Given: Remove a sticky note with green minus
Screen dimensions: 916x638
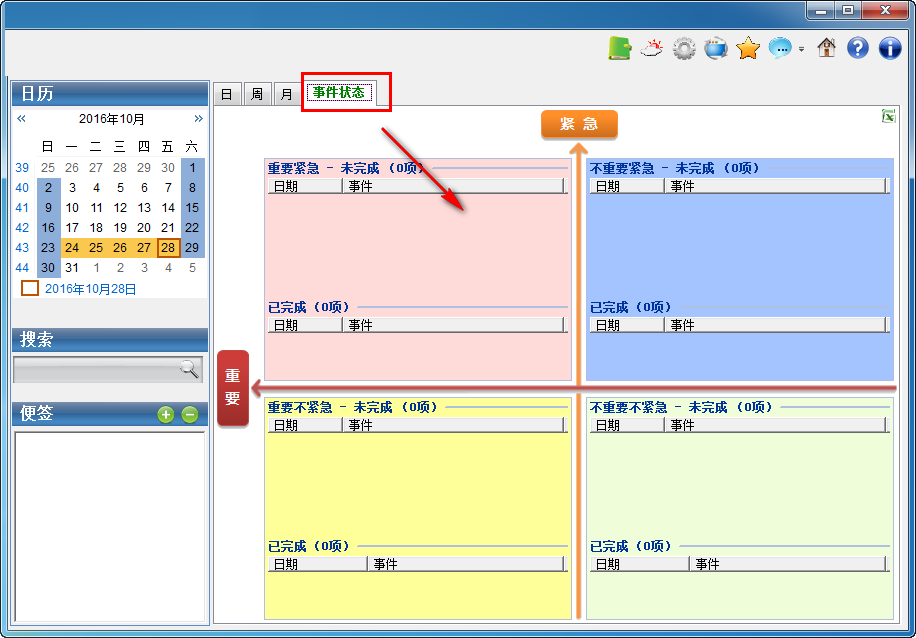Looking at the screenshot, I should (189, 415).
